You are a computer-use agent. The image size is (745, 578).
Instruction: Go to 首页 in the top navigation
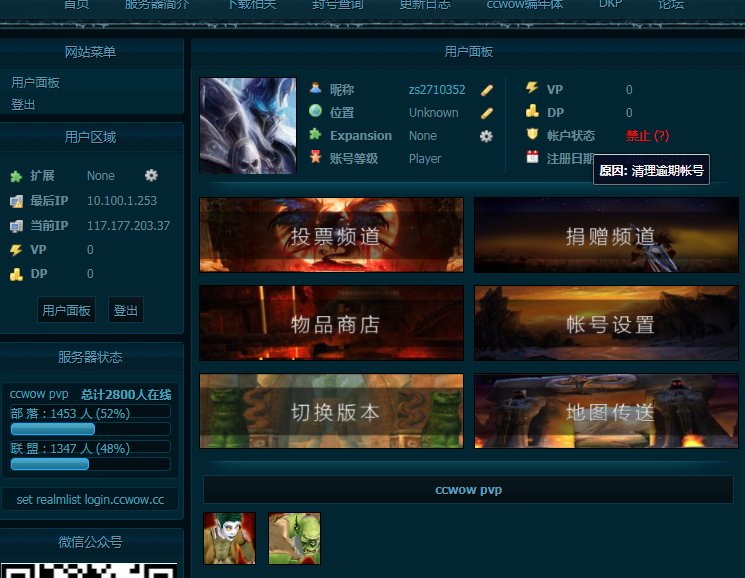pyautogui.click(x=76, y=5)
